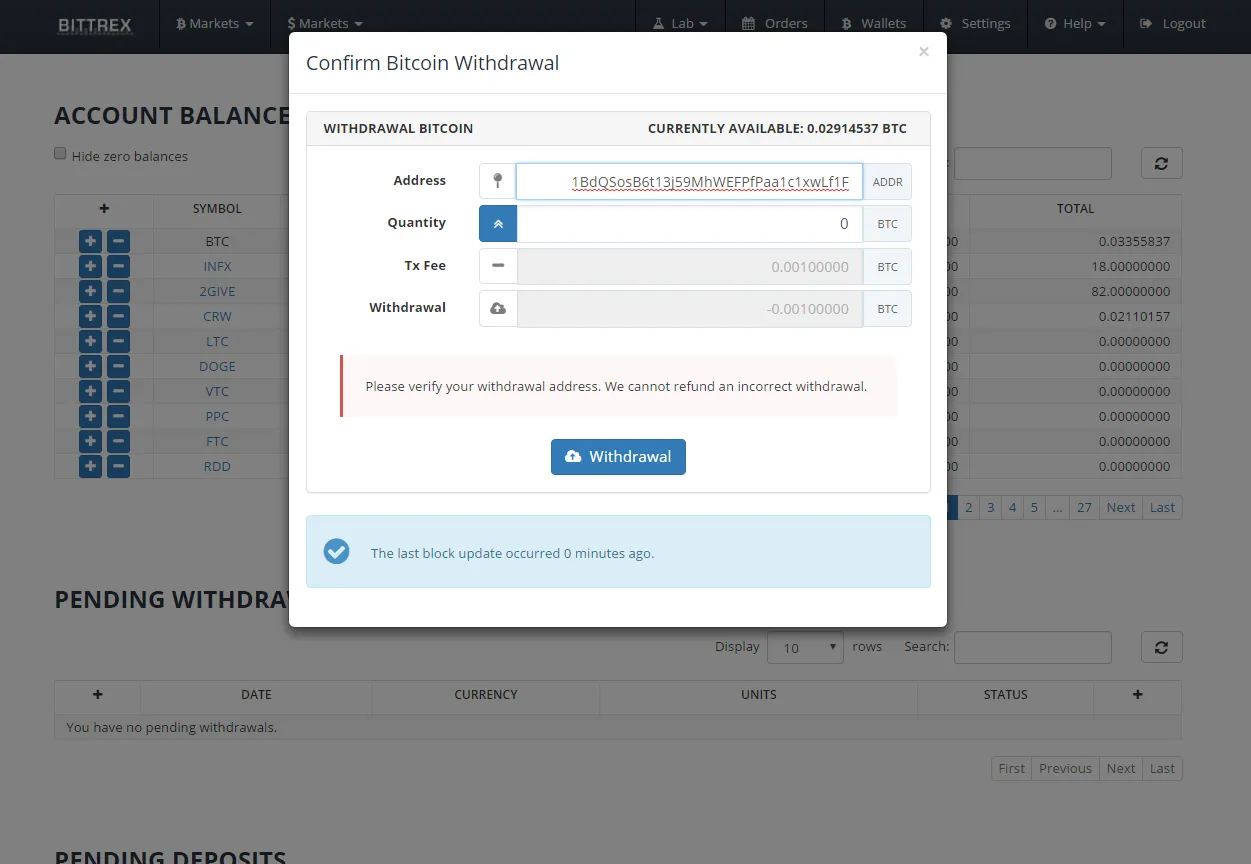Open the Lab dropdown menu
This screenshot has width=1251, height=864.
pos(680,23)
